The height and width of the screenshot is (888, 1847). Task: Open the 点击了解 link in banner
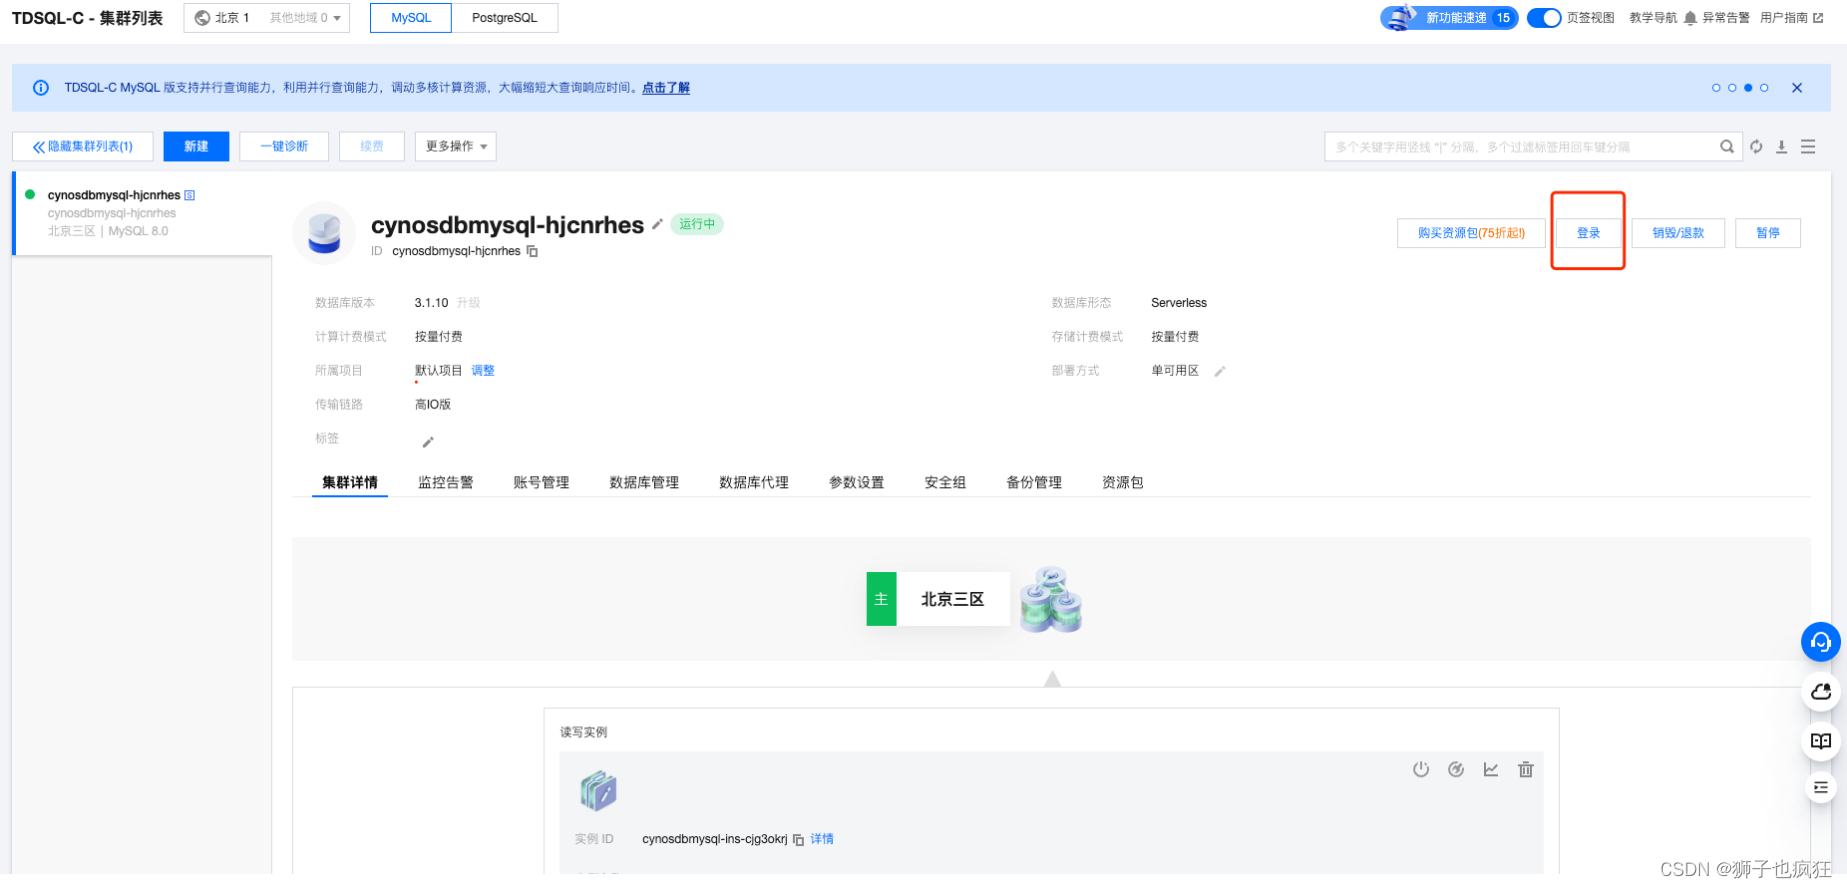(x=666, y=88)
